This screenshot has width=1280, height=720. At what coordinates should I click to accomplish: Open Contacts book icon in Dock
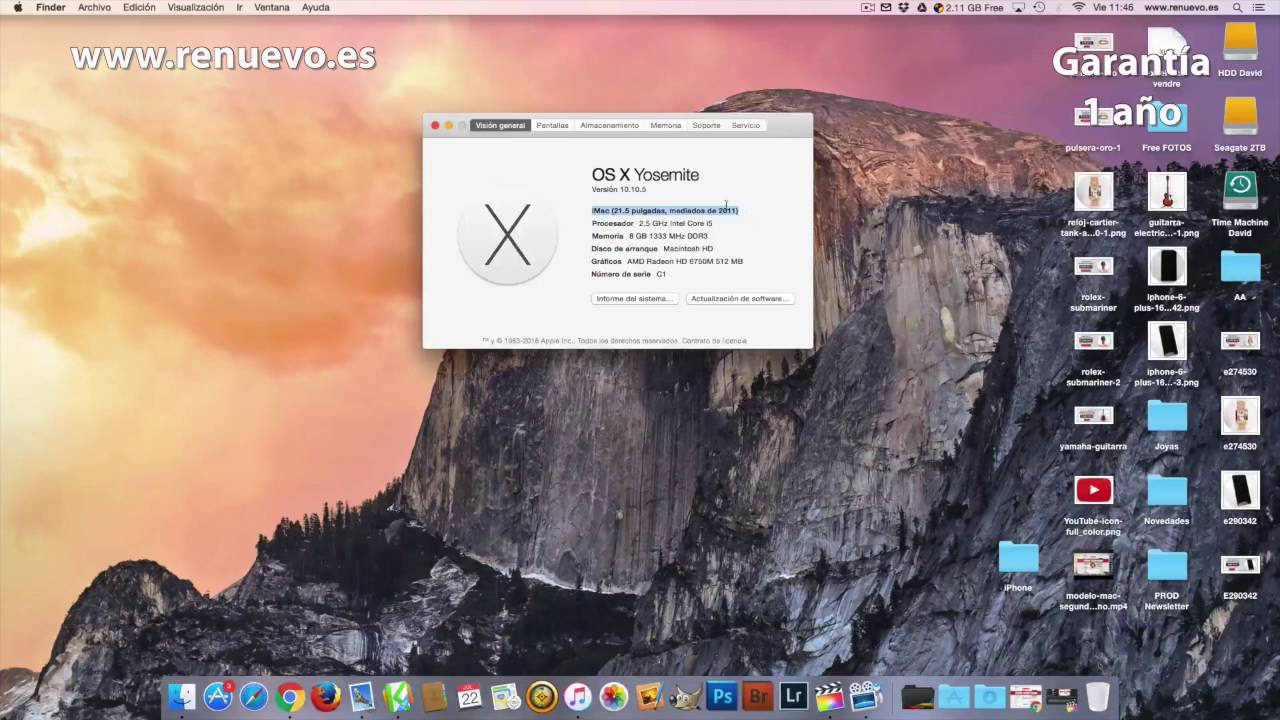click(434, 696)
